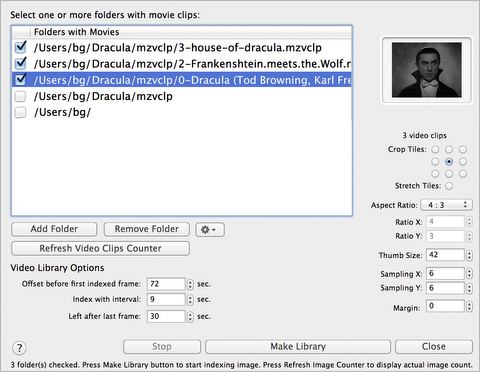Click the 3 video clips label
The height and width of the screenshot is (372, 480).
point(424,135)
